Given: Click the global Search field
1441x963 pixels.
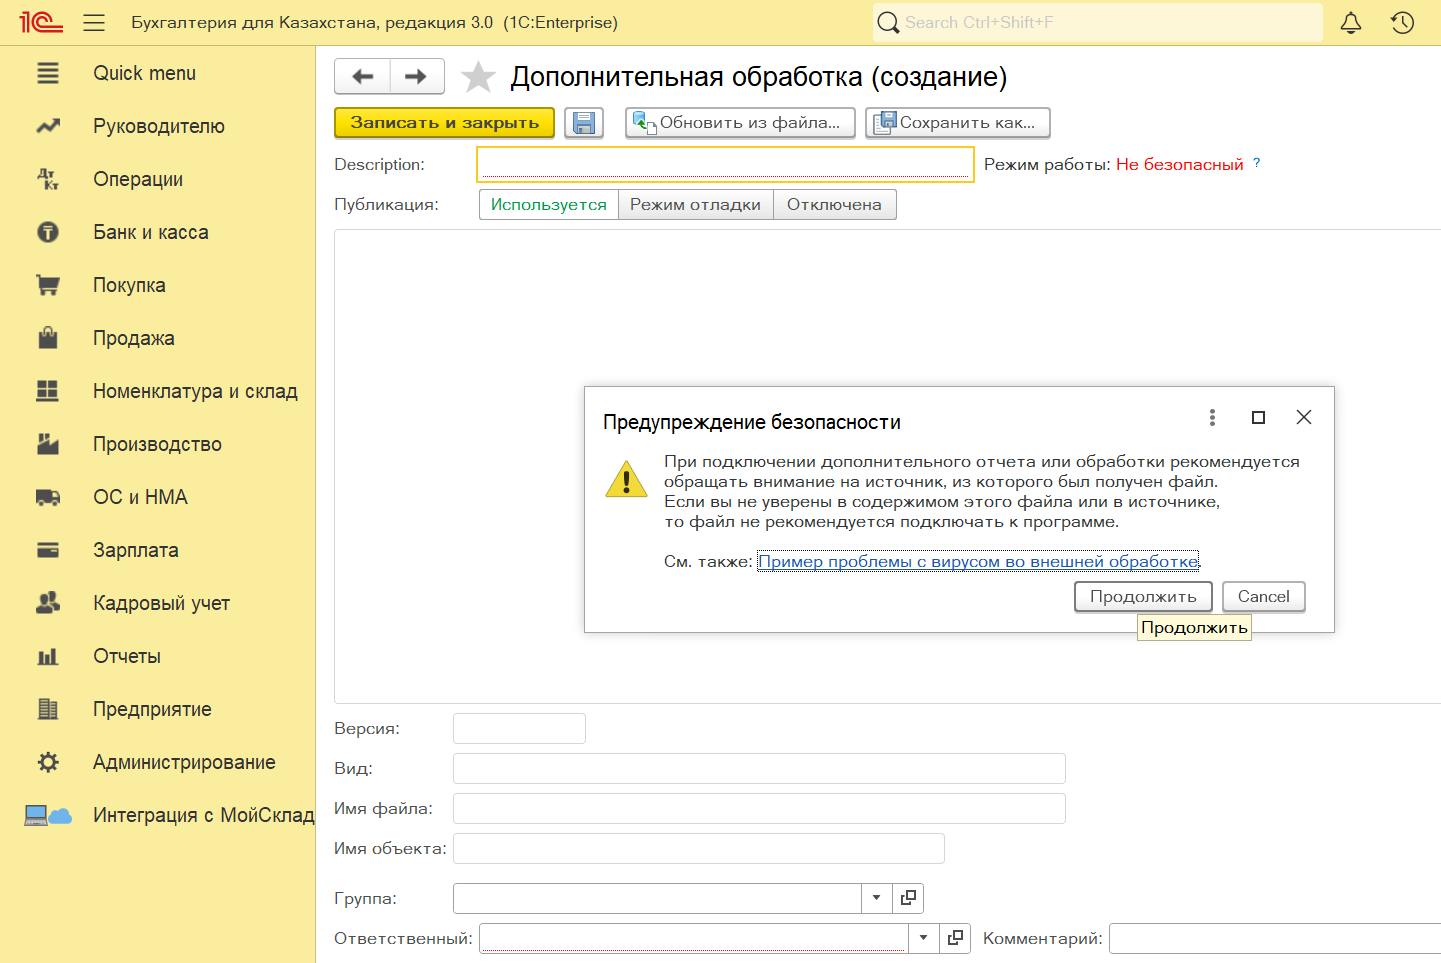Looking at the screenshot, I should pos(1098,22).
